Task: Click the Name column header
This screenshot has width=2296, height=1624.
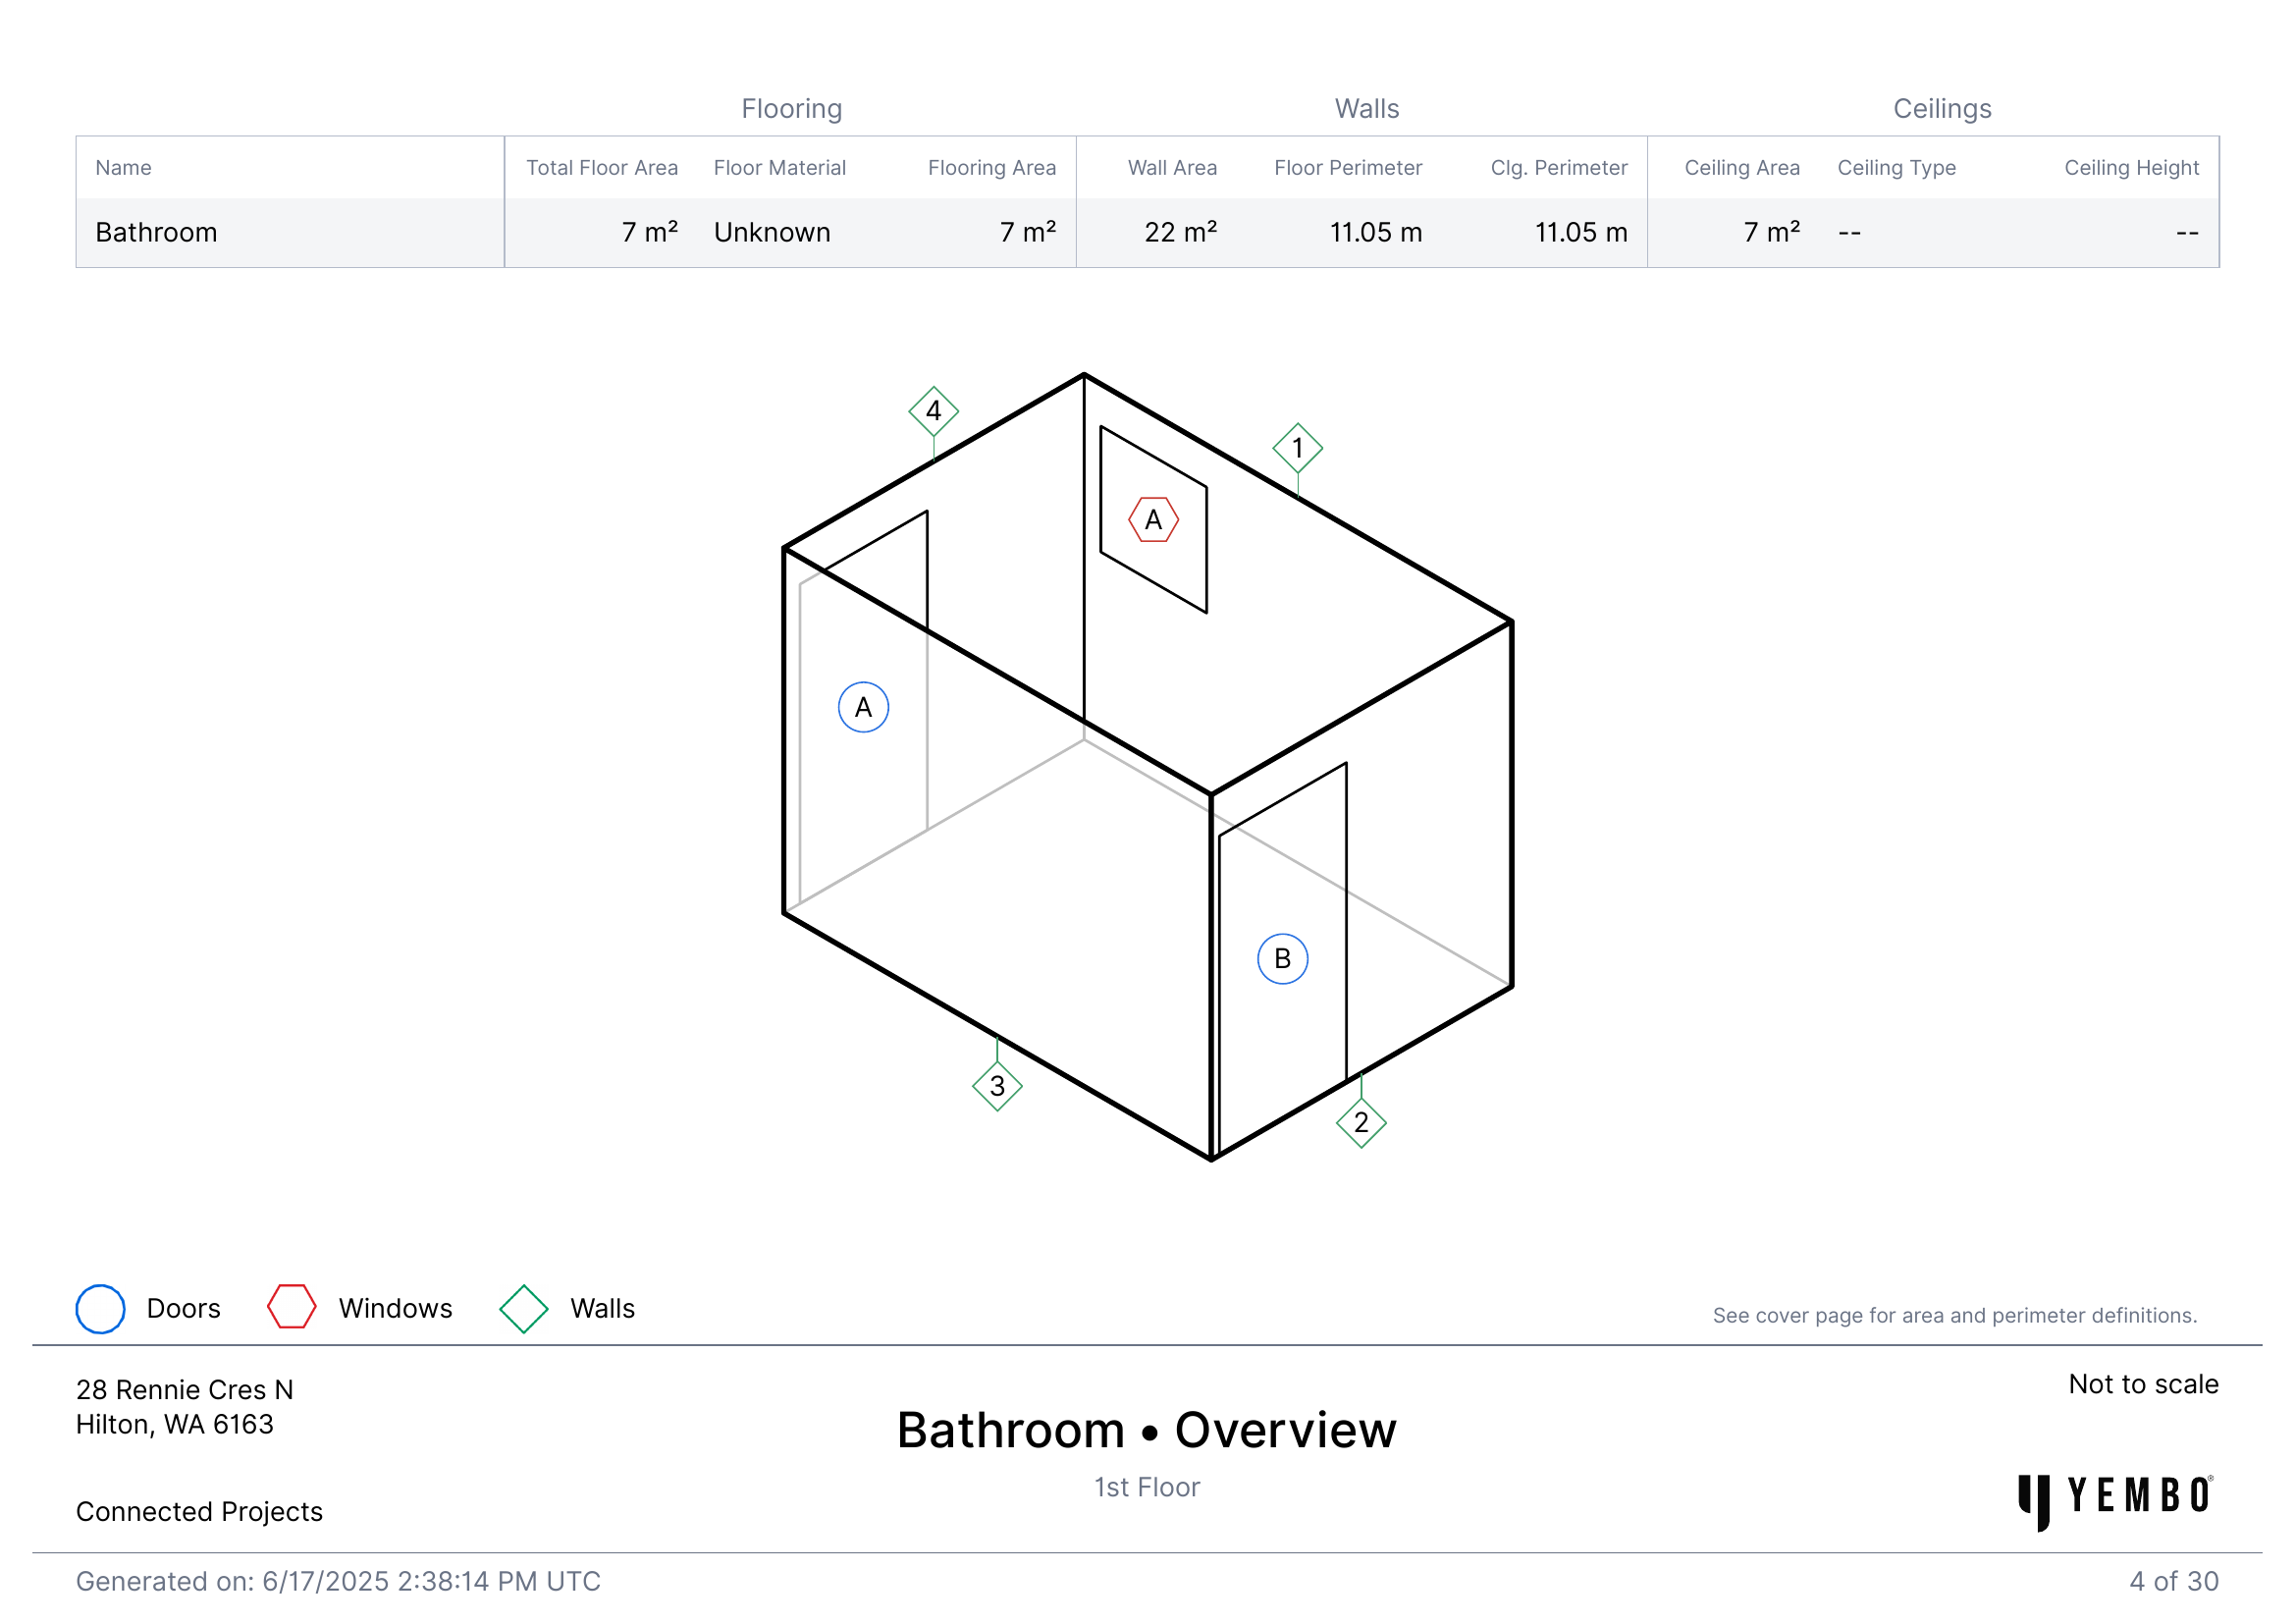Action: (x=123, y=168)
